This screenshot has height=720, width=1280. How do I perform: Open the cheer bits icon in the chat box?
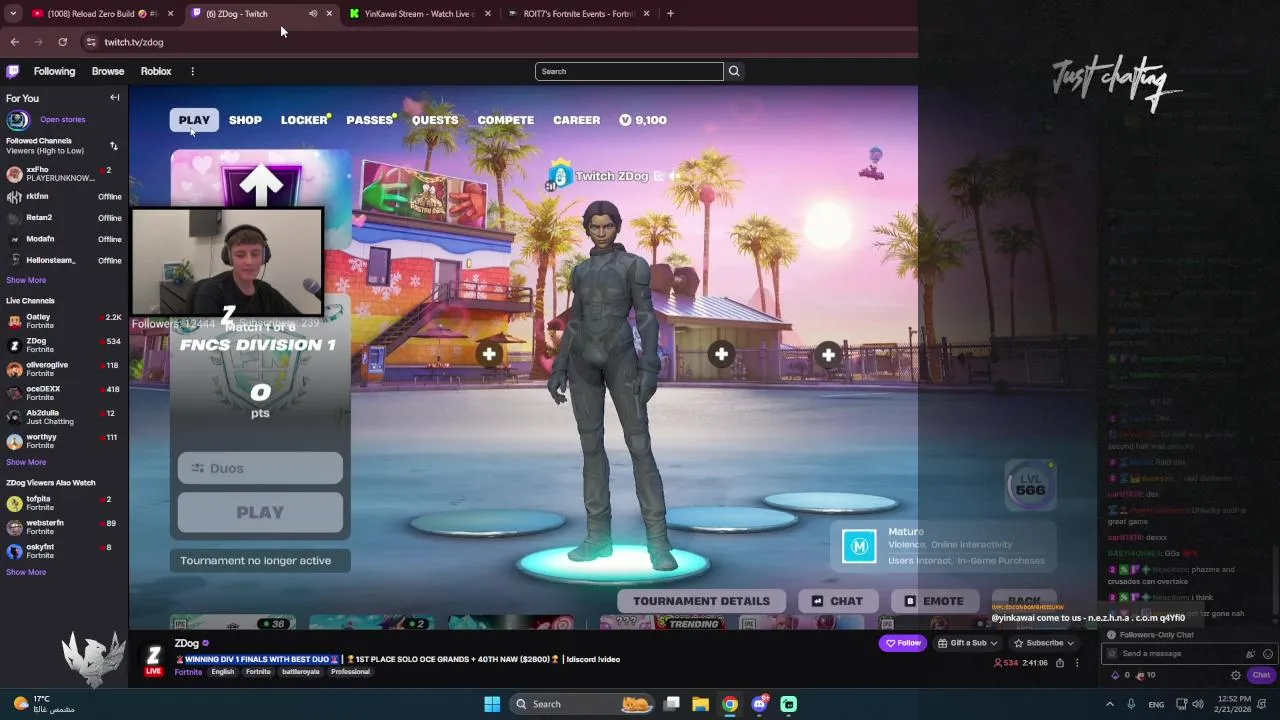point(1250,654)
